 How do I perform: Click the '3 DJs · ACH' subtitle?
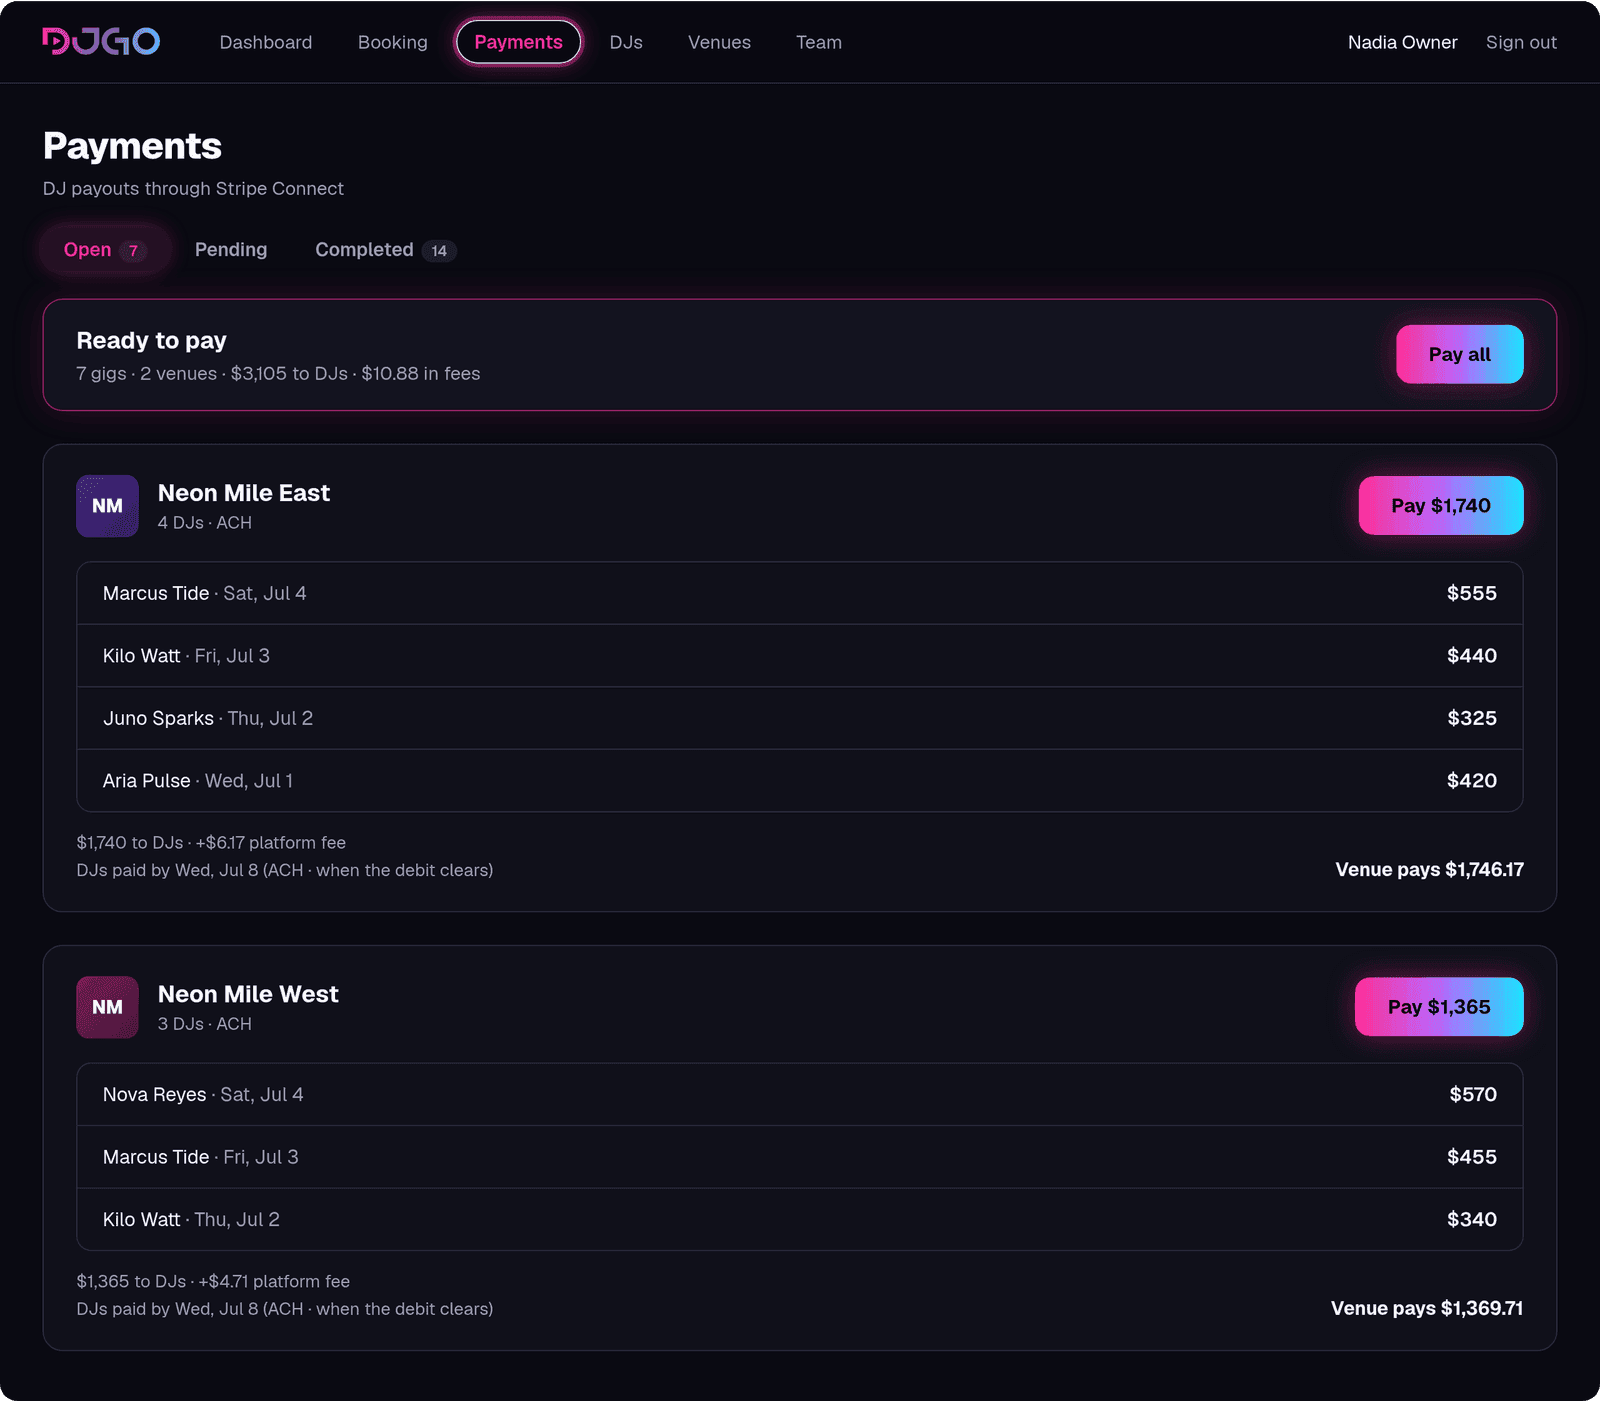coord(205,1024)
